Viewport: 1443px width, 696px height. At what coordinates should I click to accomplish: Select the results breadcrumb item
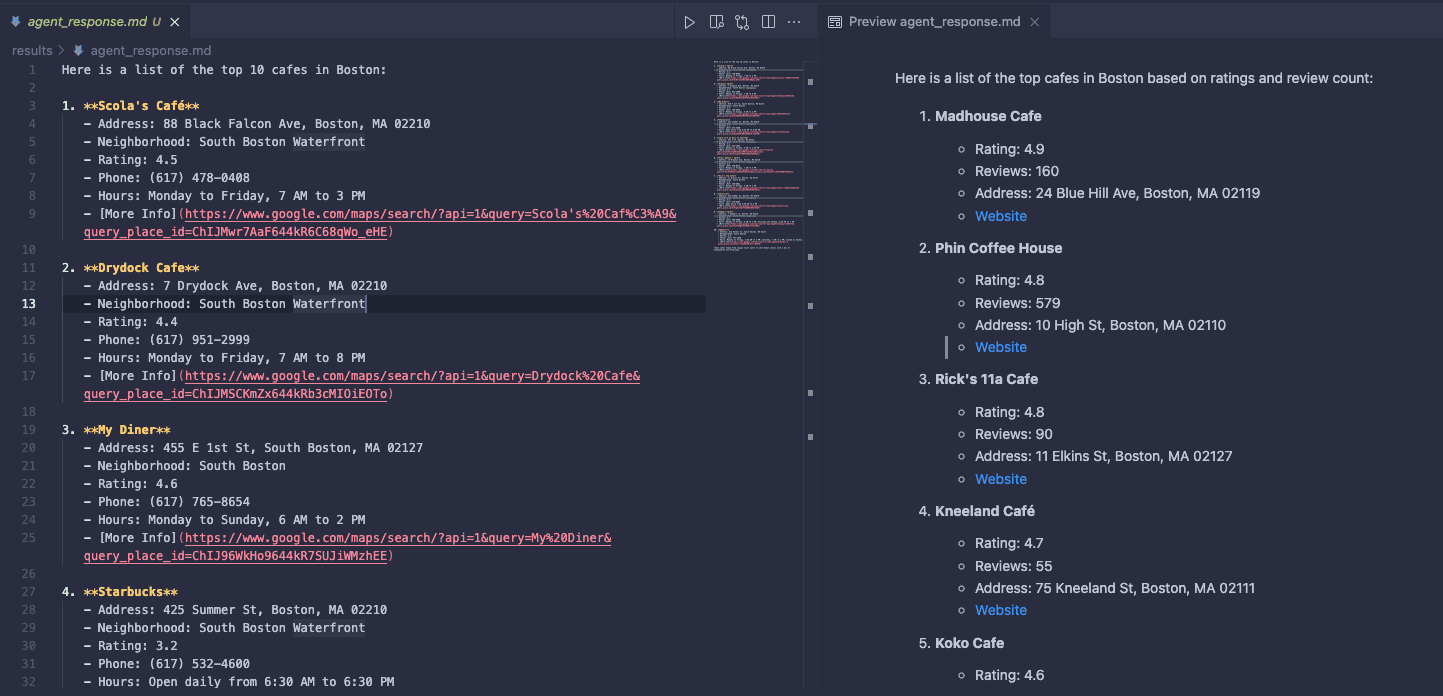30,50
